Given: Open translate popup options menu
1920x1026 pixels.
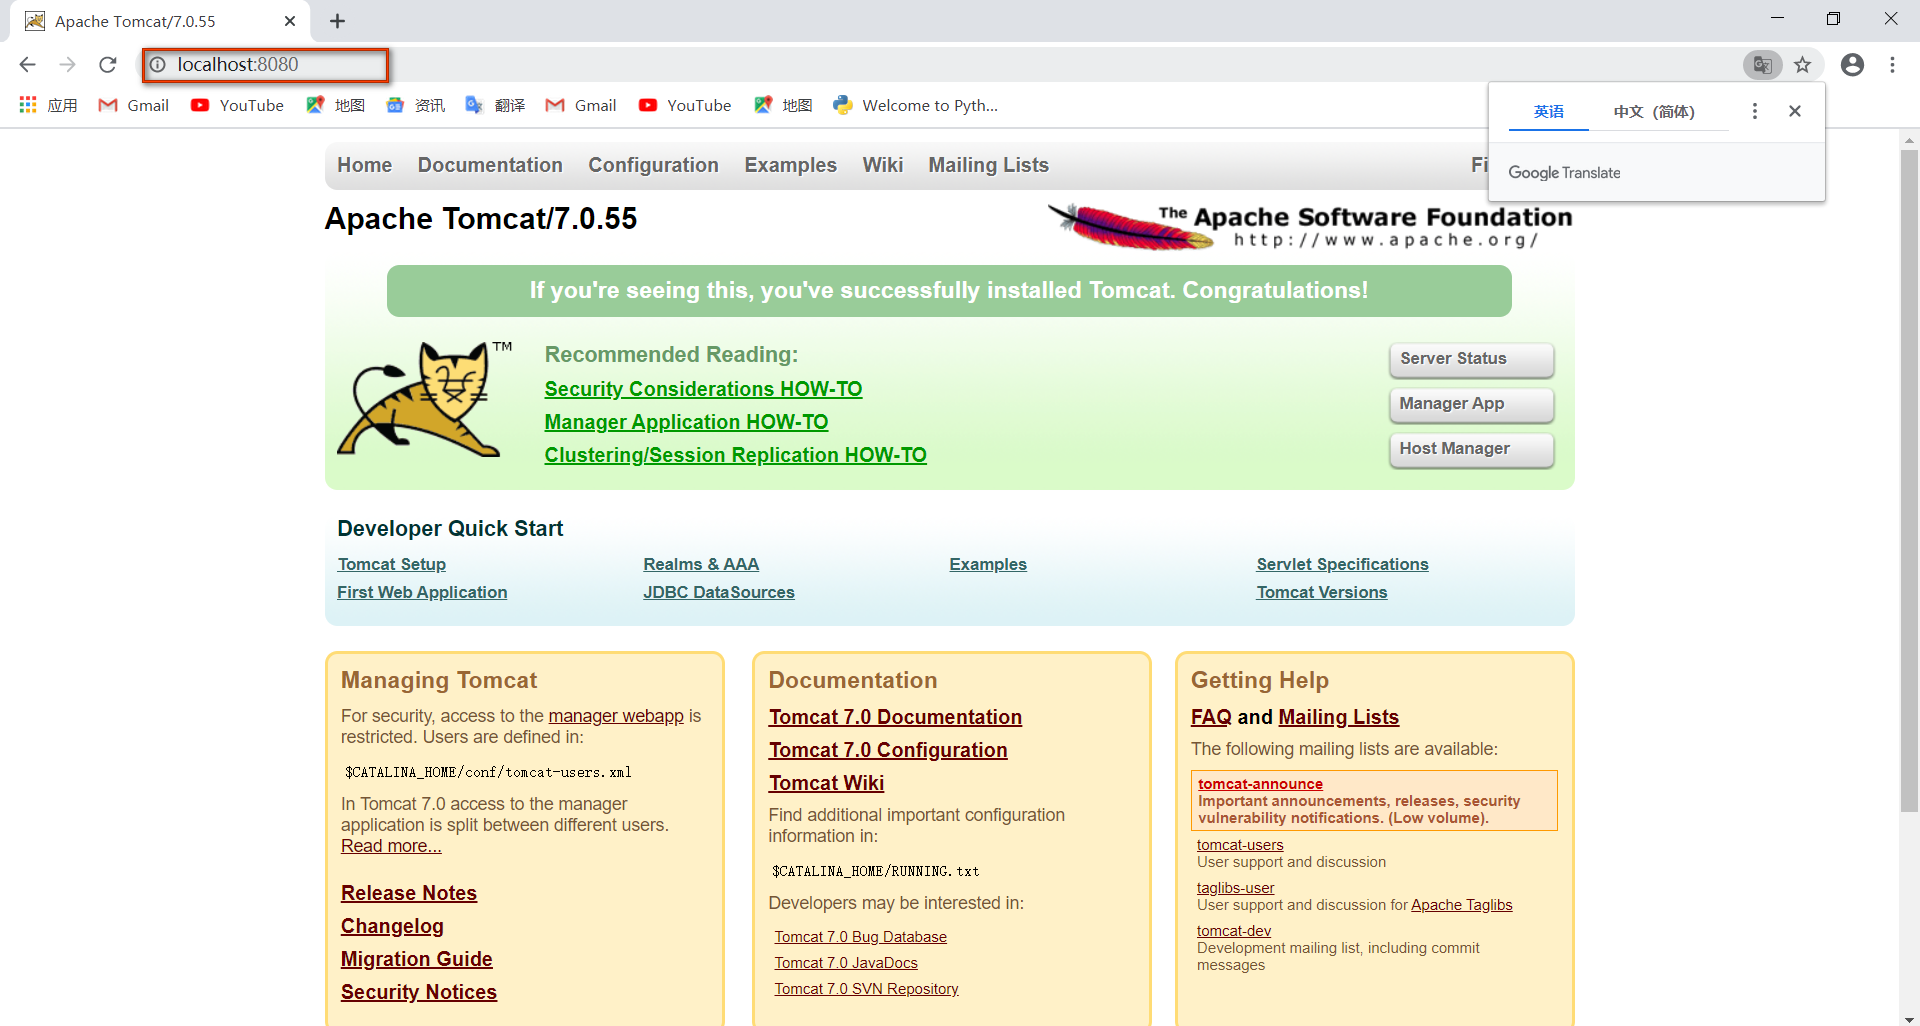Looking at the screenshot, I should click(1754, 111).
